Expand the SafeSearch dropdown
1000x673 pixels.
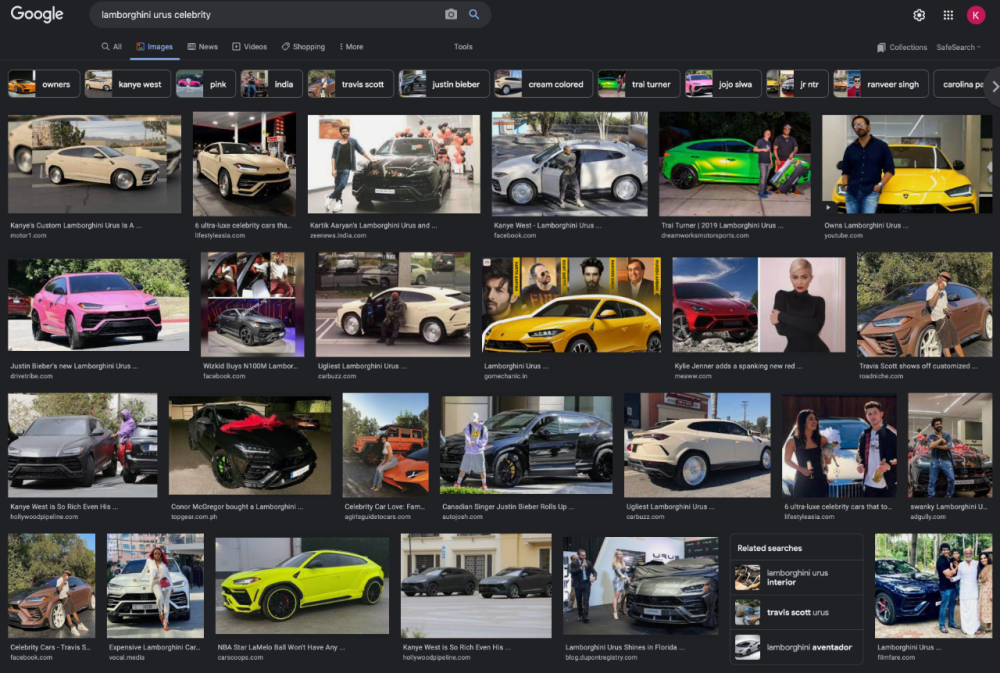point(958,47)
